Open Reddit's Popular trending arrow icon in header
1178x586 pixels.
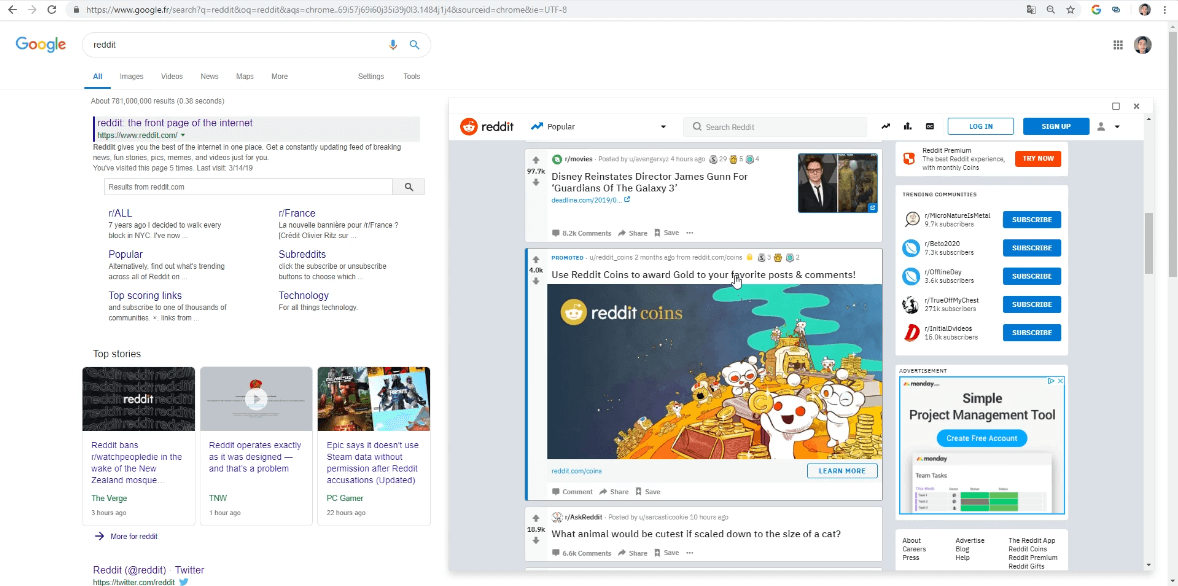887,127
